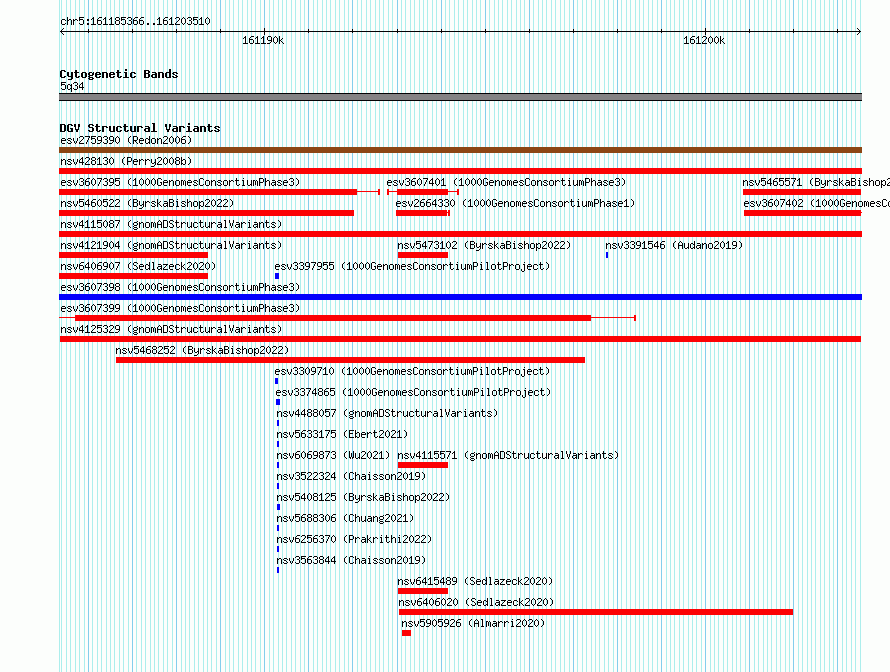The height and width of the screenshot is (672, 890).
Task: Open esv3397955 (1000GenomesConsortiumPilotProject) label
Action: click(x=412, y=266)
